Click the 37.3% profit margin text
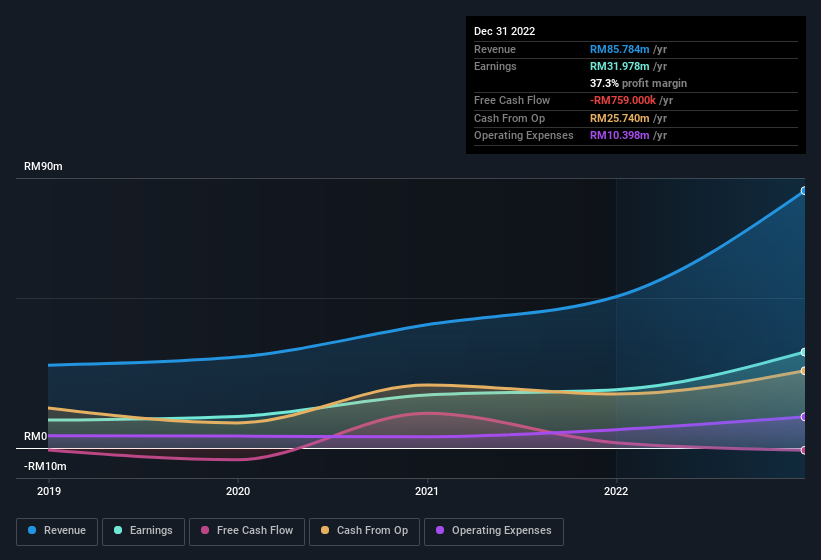 638,83
